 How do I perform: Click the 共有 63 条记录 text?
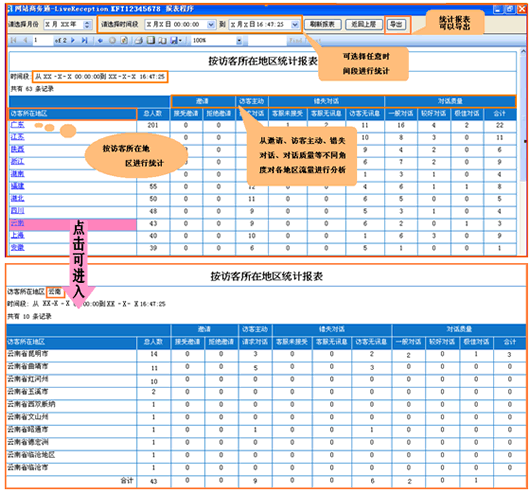point(32,89)
